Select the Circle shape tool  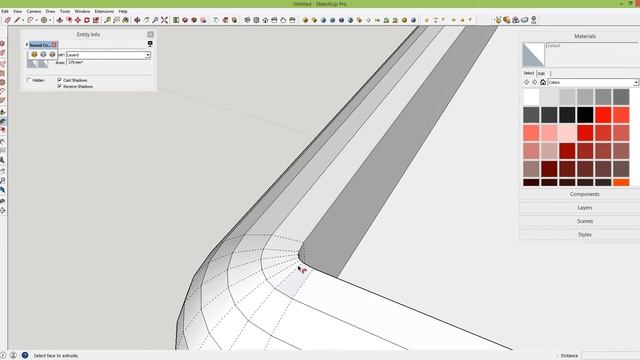tap(44, 20)
